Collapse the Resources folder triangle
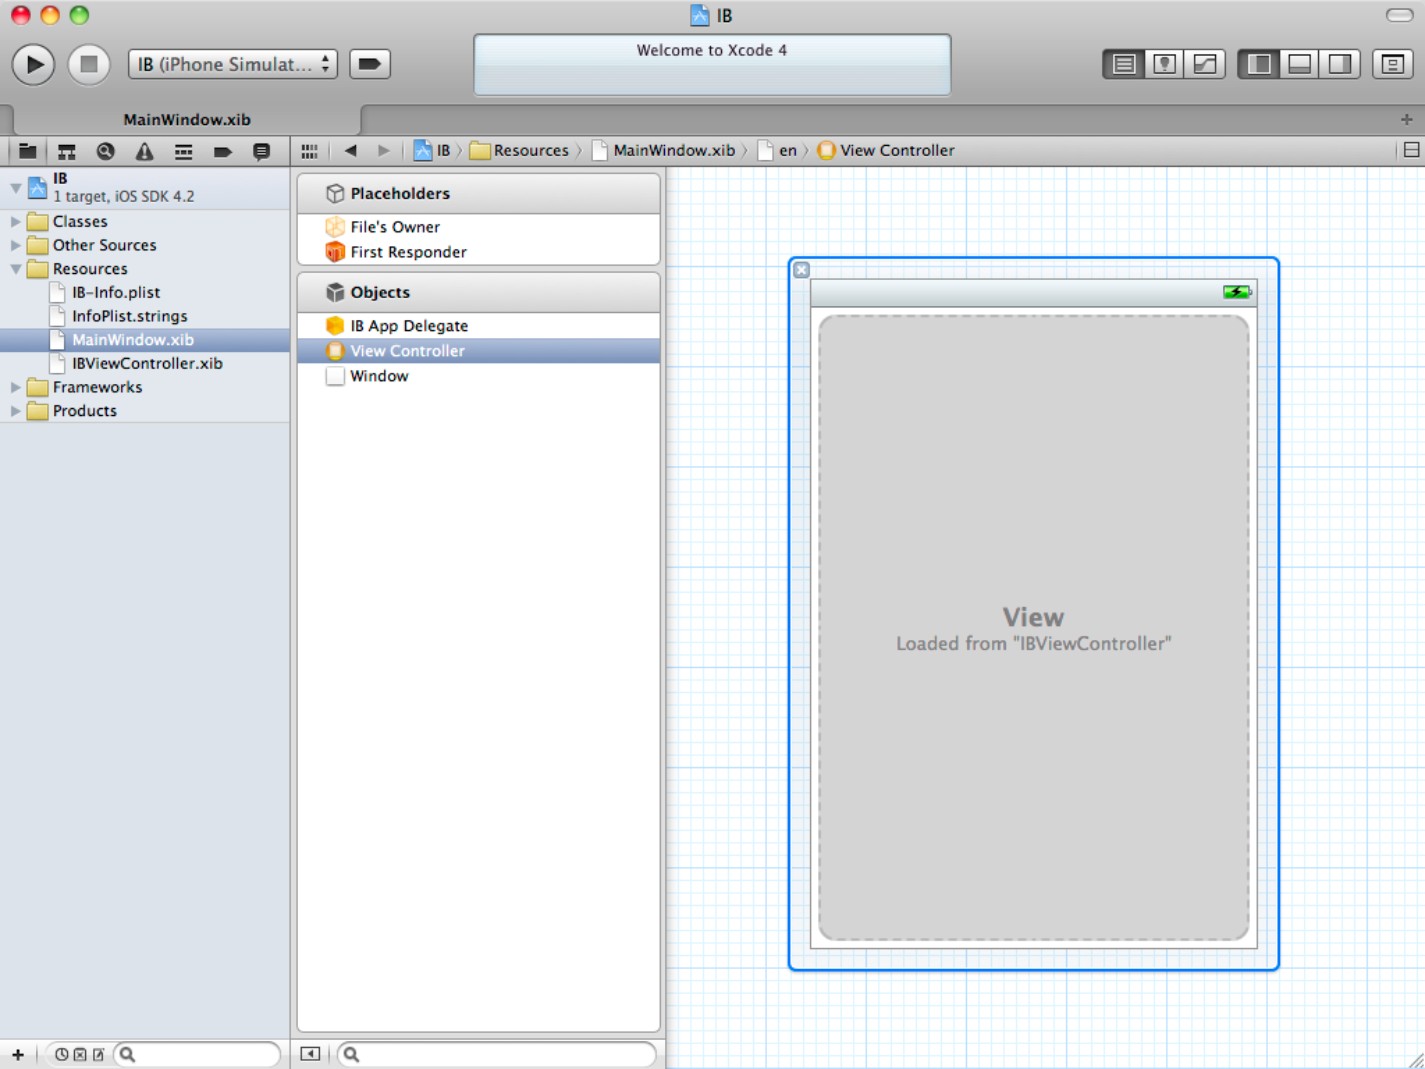Screen dimensions: 1425x1069 (15, 269)
